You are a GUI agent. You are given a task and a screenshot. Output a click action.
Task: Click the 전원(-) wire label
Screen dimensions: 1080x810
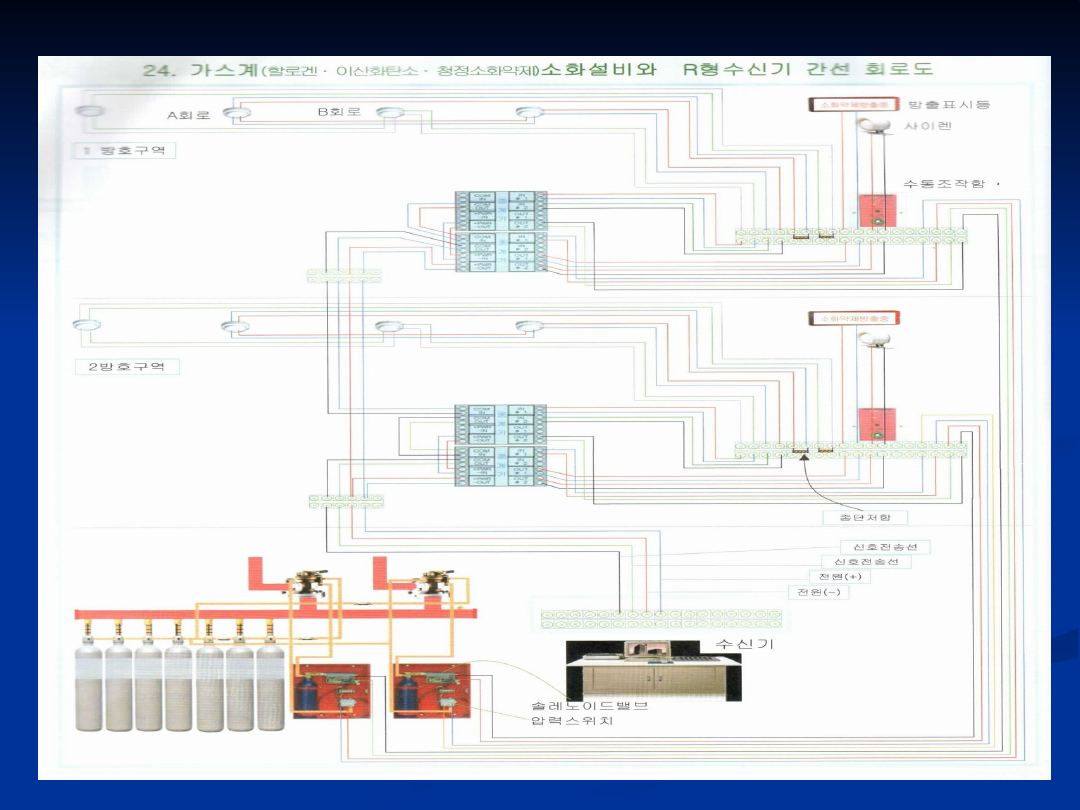tap(818, 593)
